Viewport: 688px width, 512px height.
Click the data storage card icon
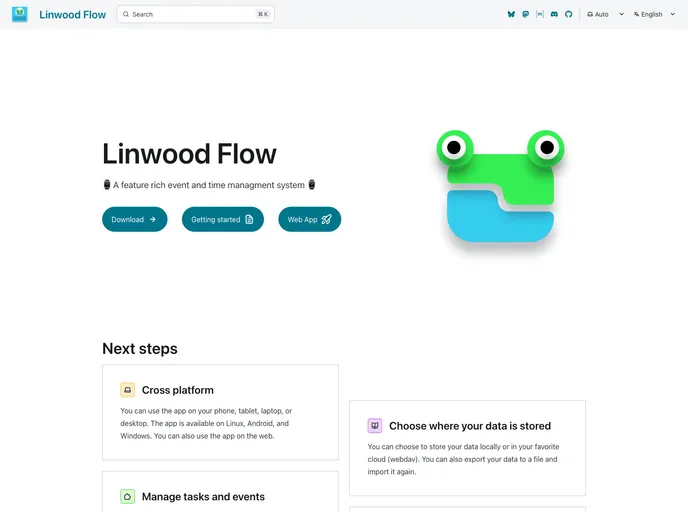(375, 426)
